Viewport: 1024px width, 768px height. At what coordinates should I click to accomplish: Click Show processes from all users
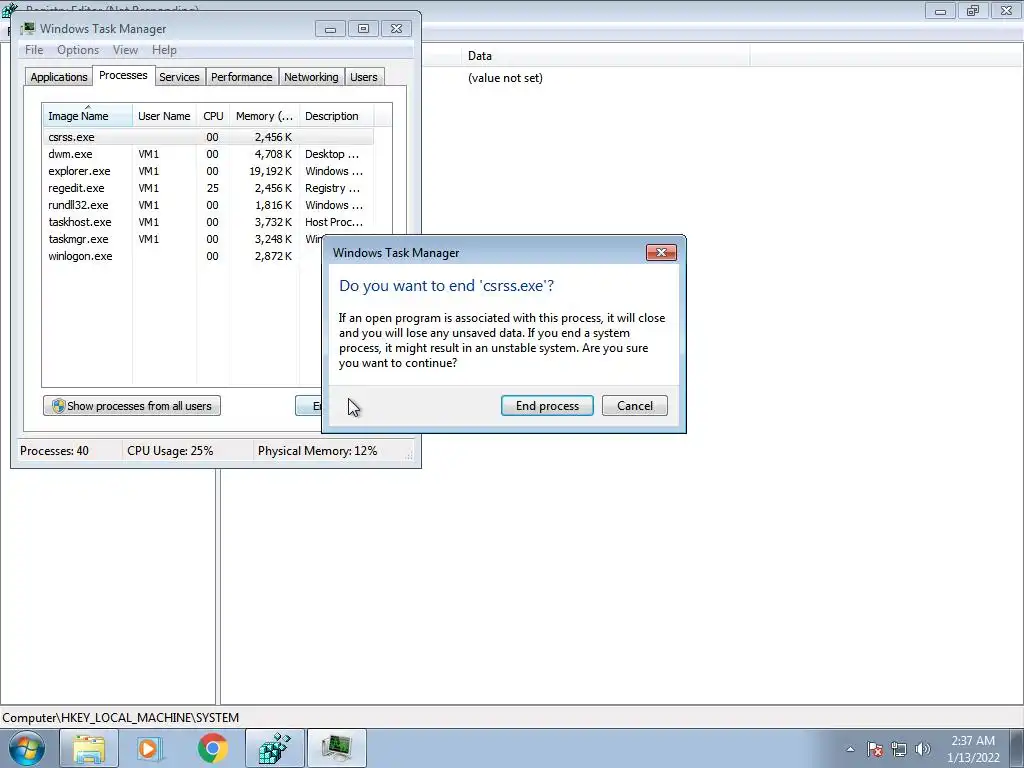132,406
